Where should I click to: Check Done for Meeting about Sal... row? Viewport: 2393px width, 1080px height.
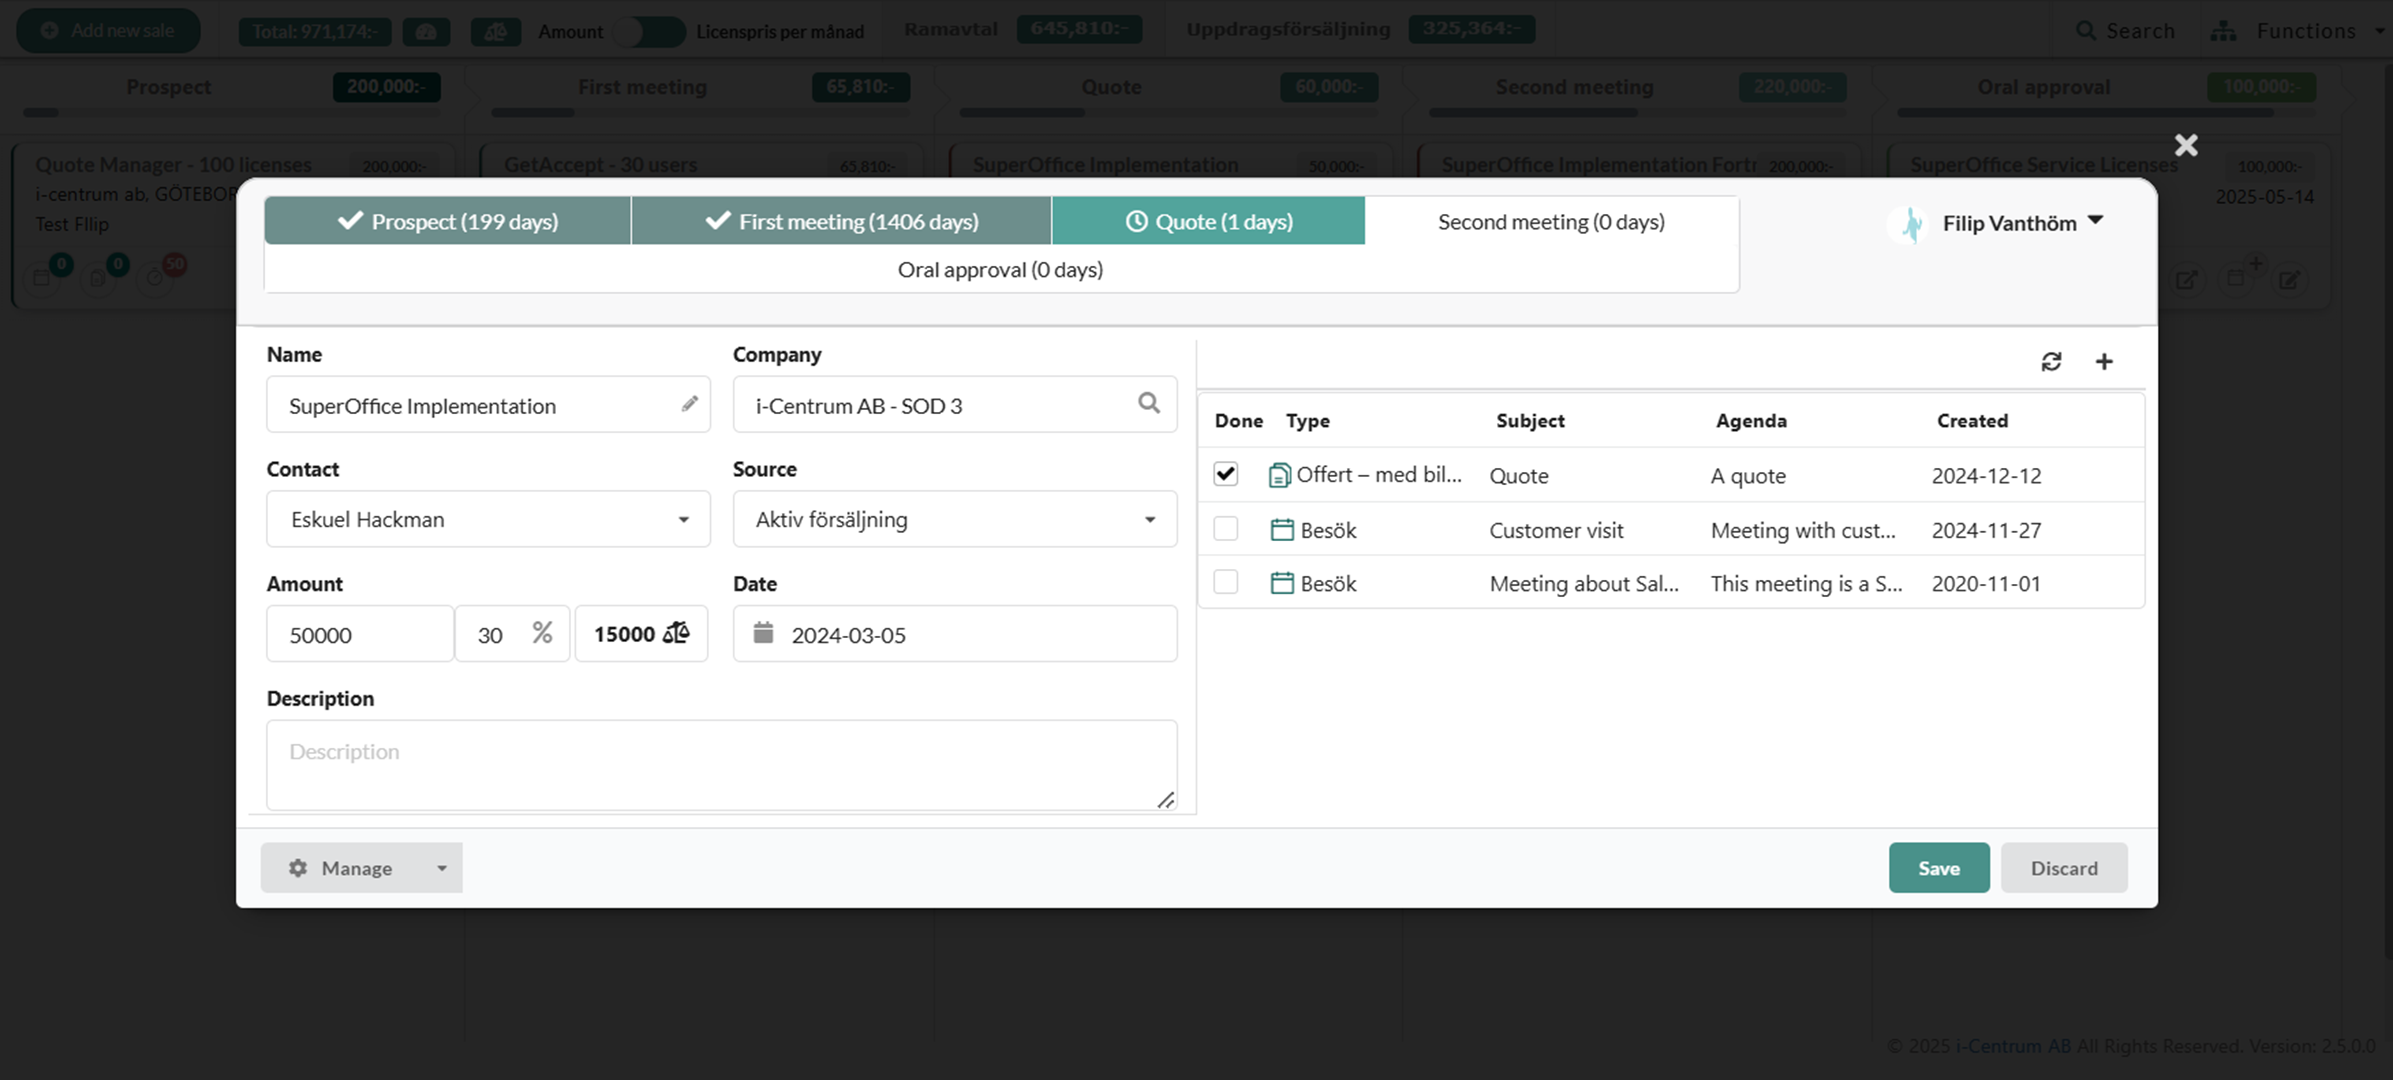tap(1226, 582)
